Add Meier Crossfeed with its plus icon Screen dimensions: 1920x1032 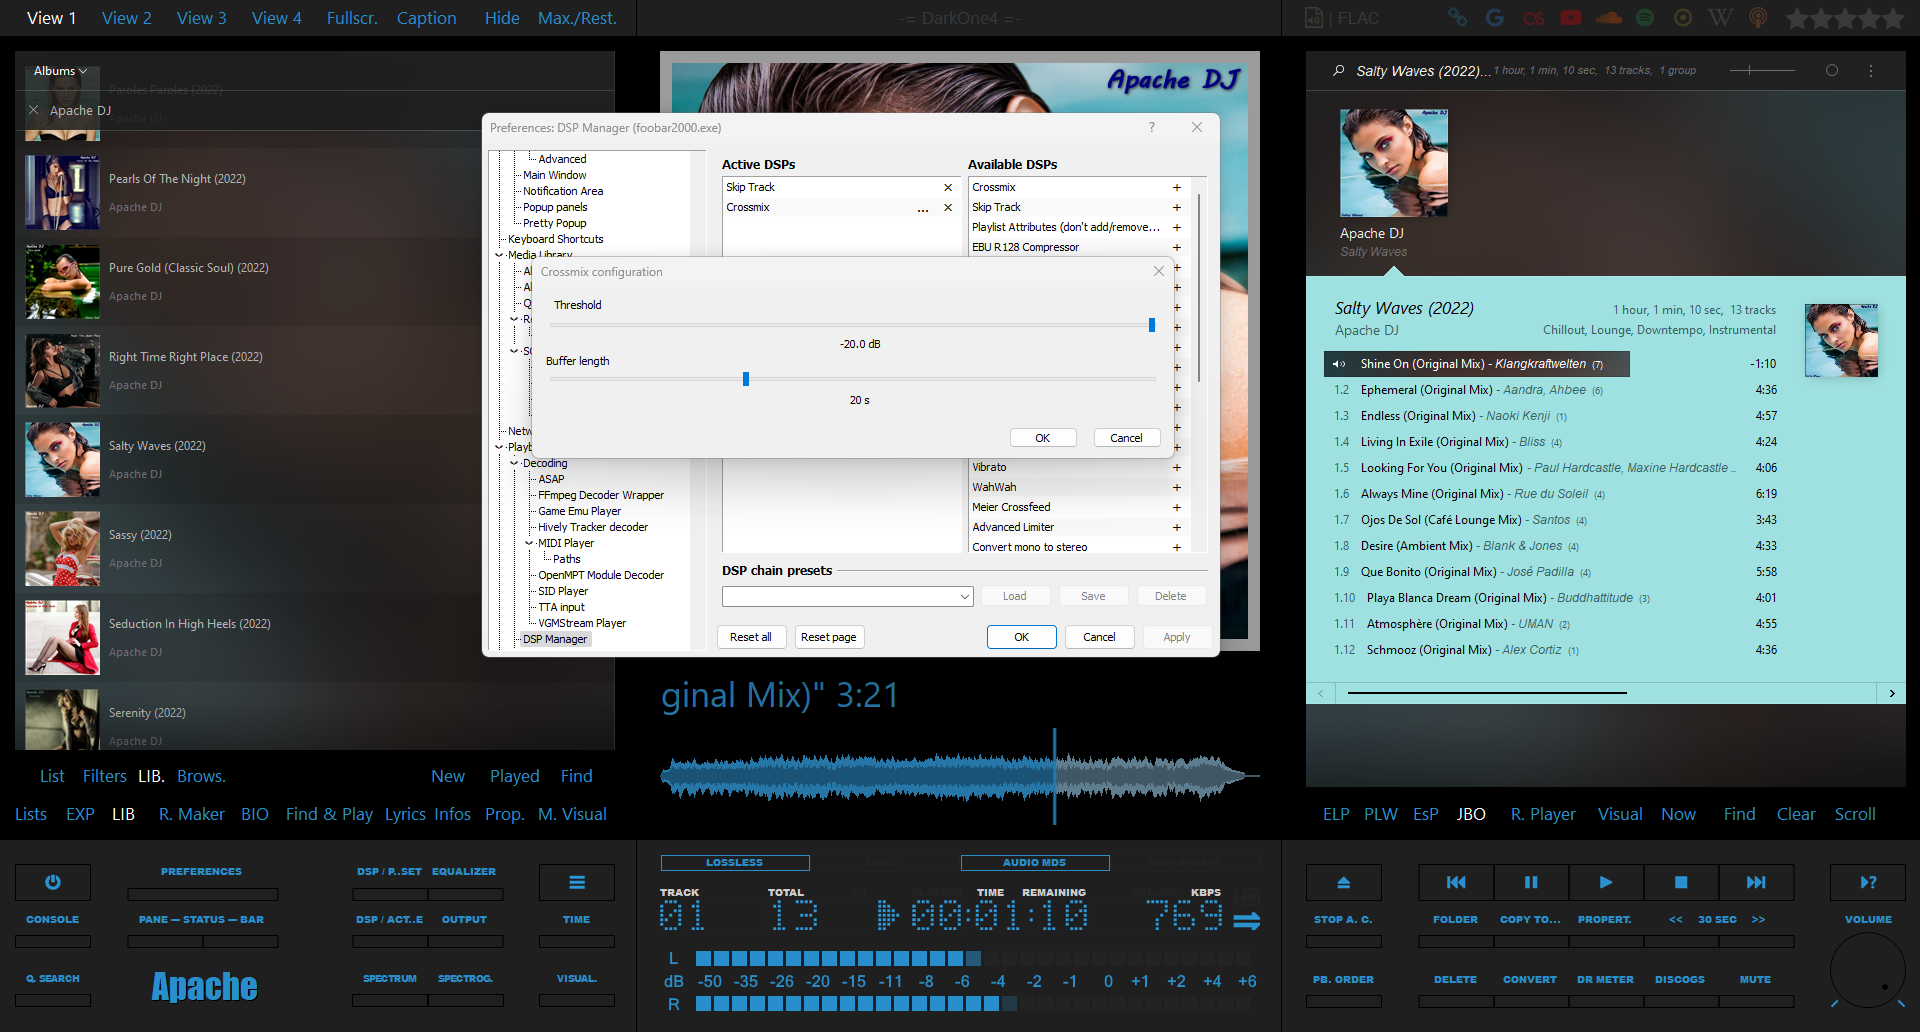click(1177, 508)
